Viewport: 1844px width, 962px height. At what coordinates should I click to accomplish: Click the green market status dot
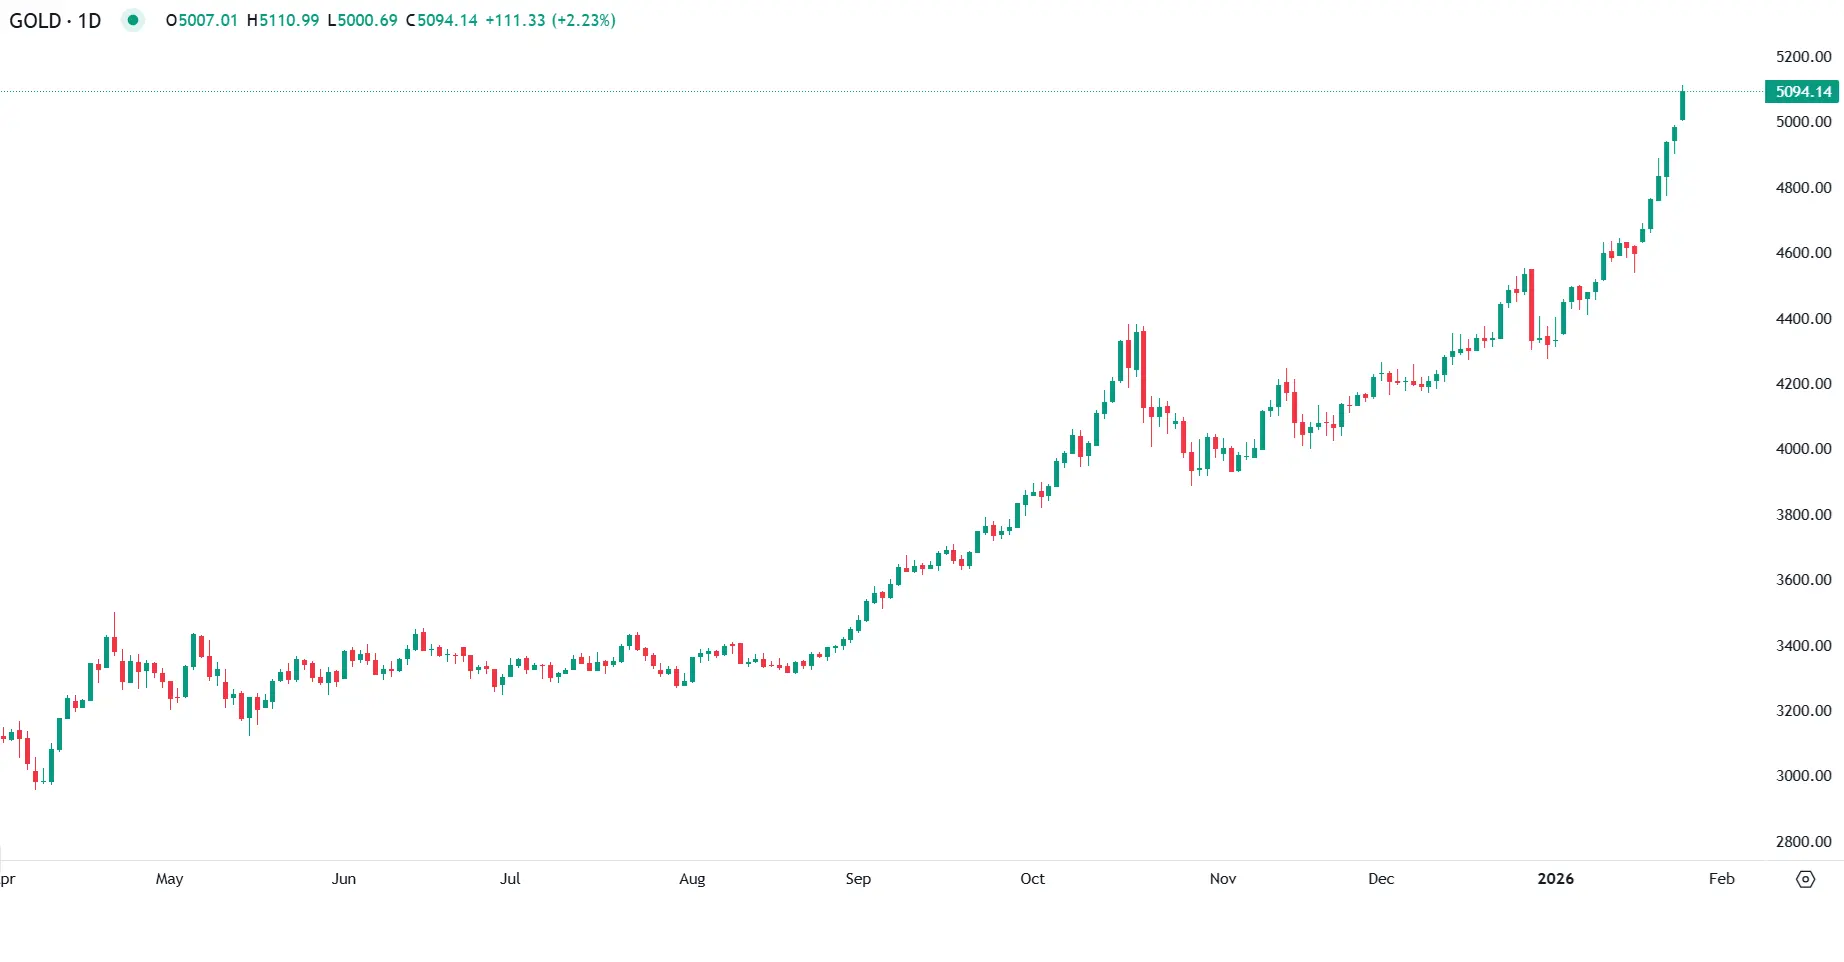point(133,20)
